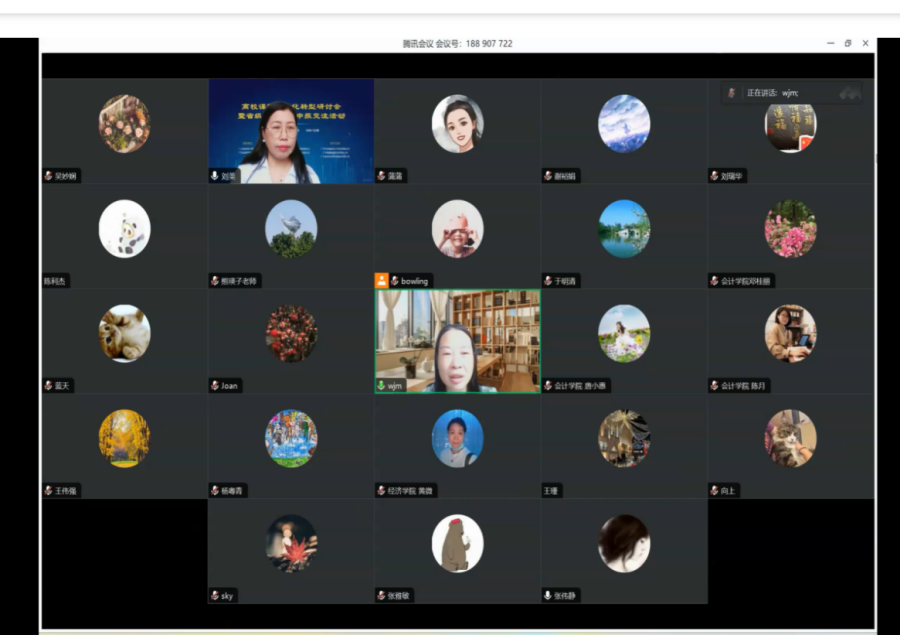Click the 腾讯会议 meeting number title
Viewport: 900px width, 635px height.
click(x=457, y=44)
